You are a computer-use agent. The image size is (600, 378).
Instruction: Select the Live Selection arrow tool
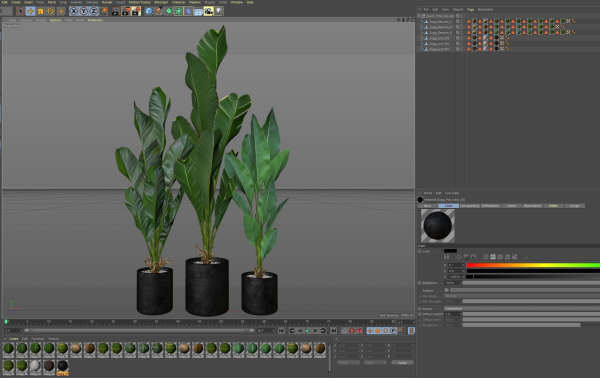click(20, 11)
